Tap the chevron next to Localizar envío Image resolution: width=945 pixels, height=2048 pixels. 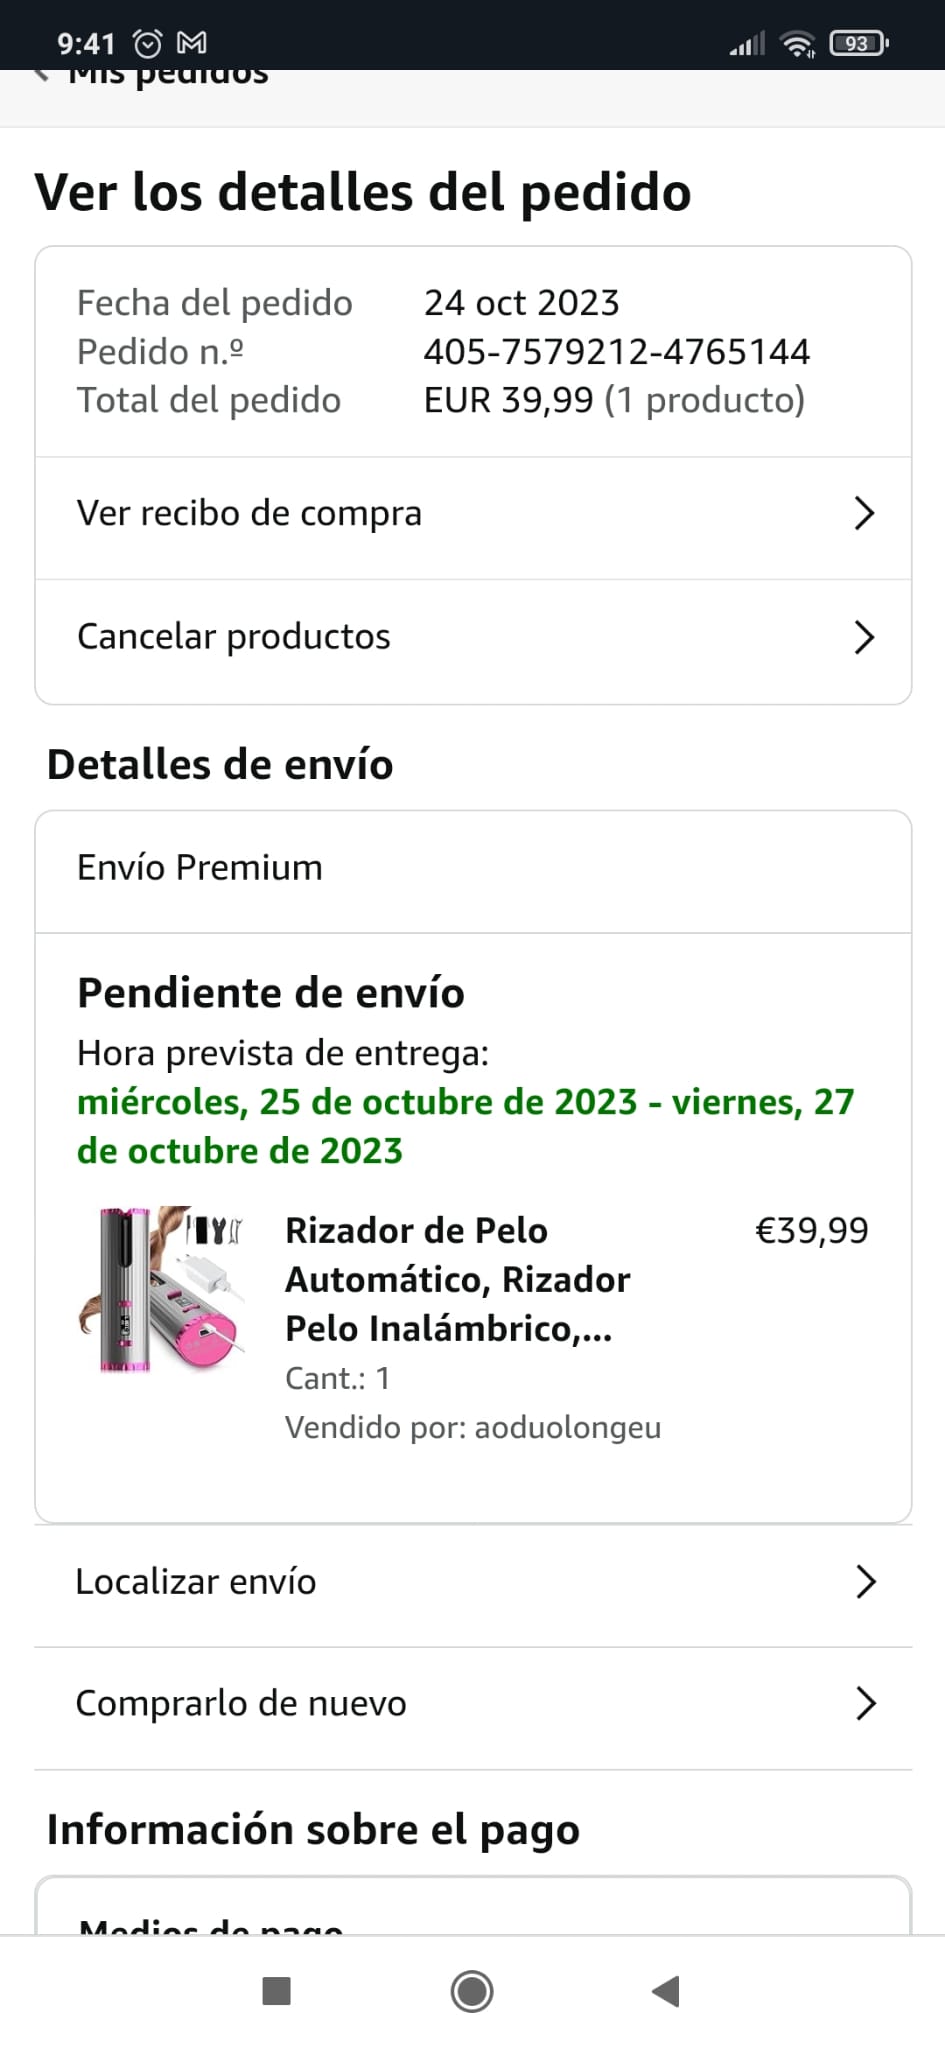point(866,1582)
